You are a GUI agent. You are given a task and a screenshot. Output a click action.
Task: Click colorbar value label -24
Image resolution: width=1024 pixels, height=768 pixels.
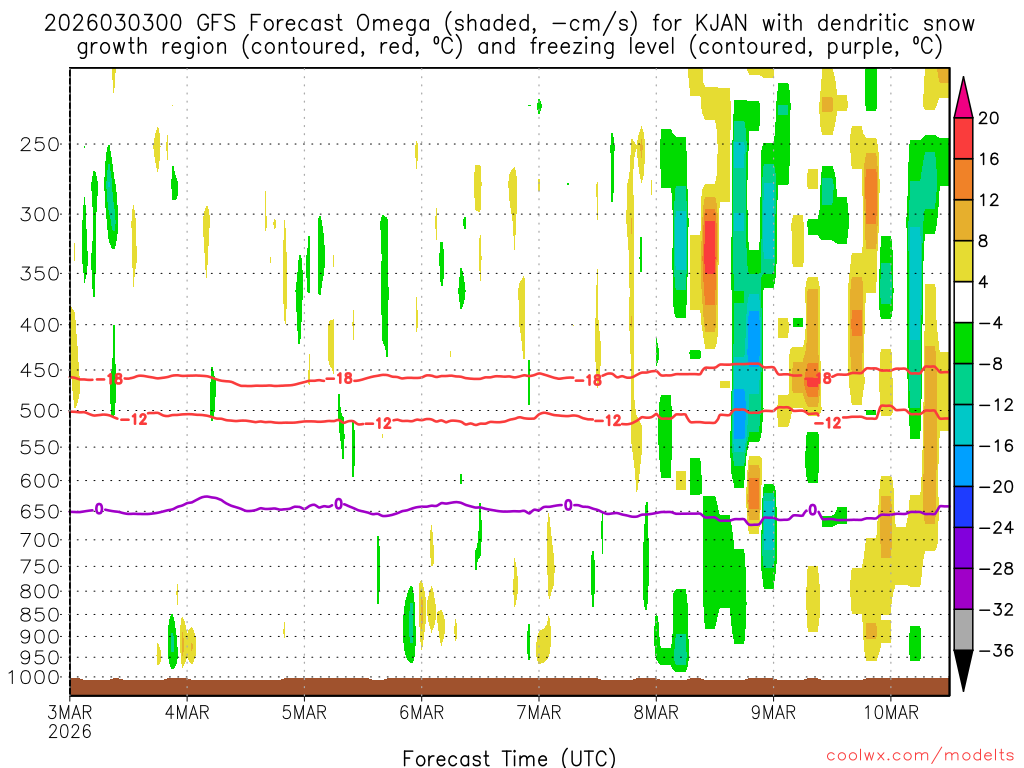coord(996,528)
